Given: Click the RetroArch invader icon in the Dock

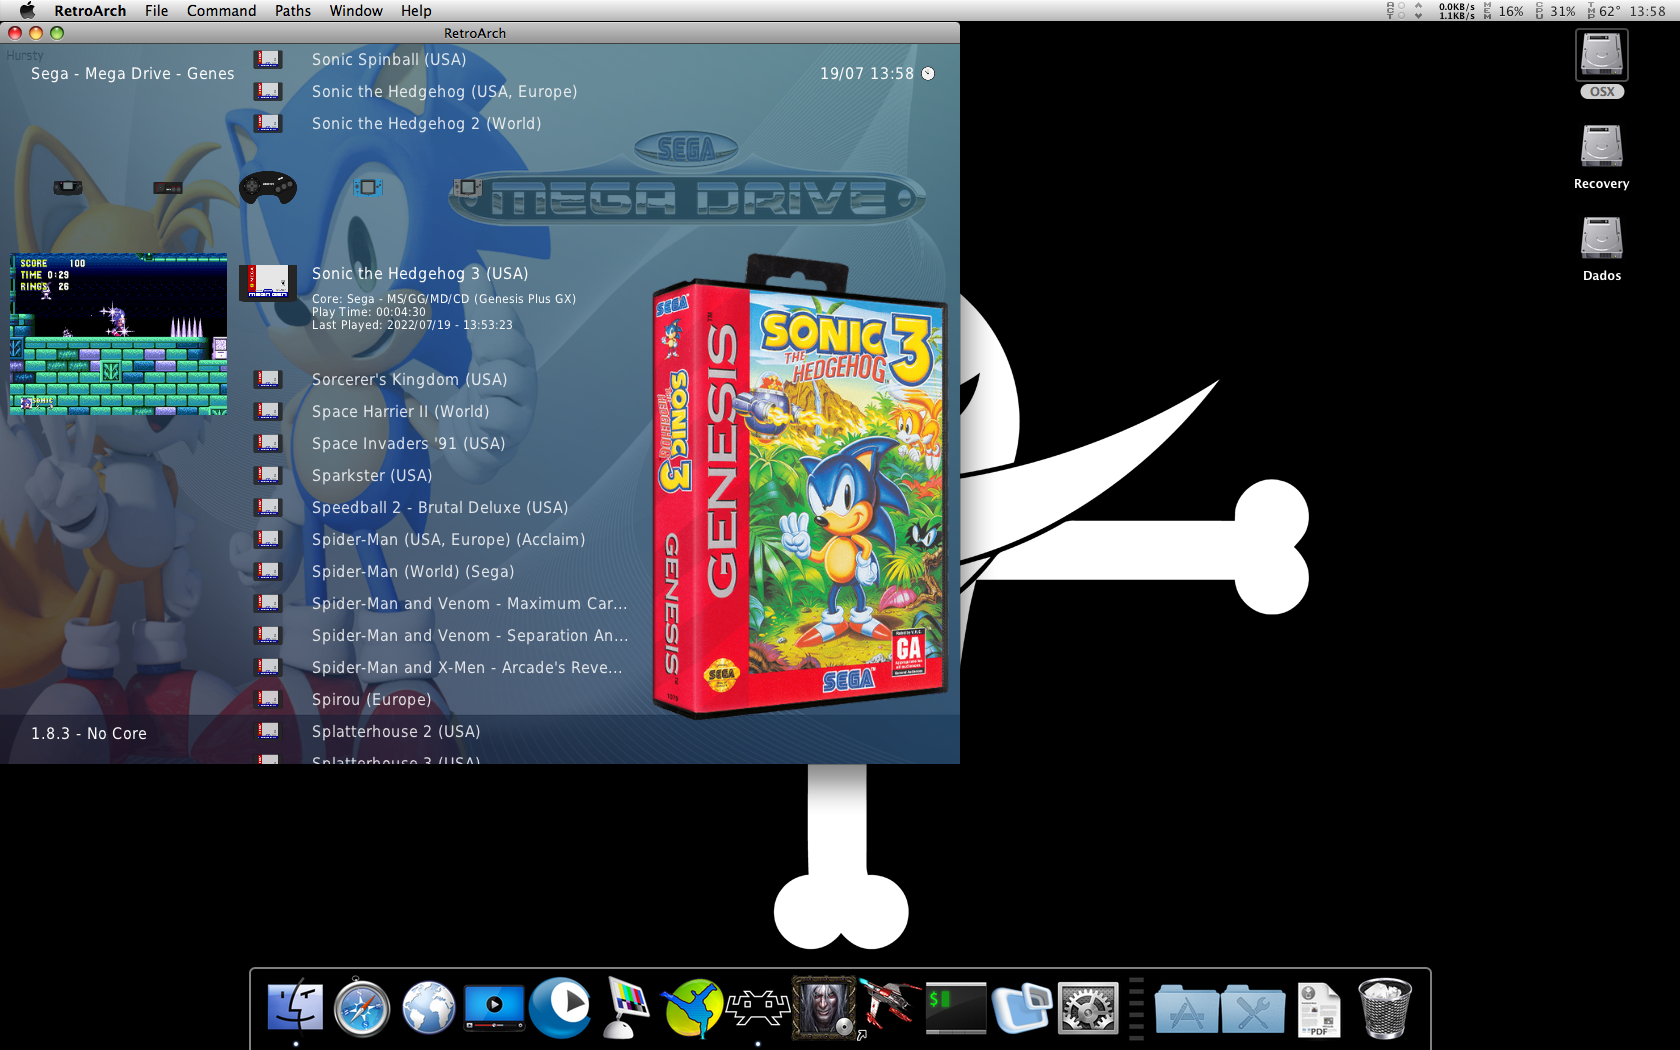Looking at the screenshot, I should (758, 1007).
